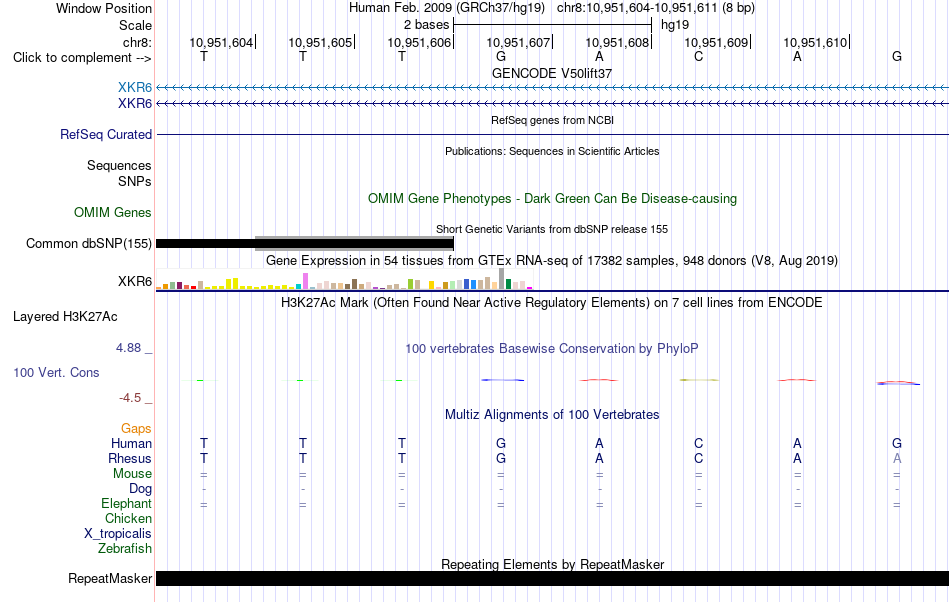Open the GTEx Gene Expression track title
Image resolution: width=950 pixels, height=602 pixels.
[552, 260]
